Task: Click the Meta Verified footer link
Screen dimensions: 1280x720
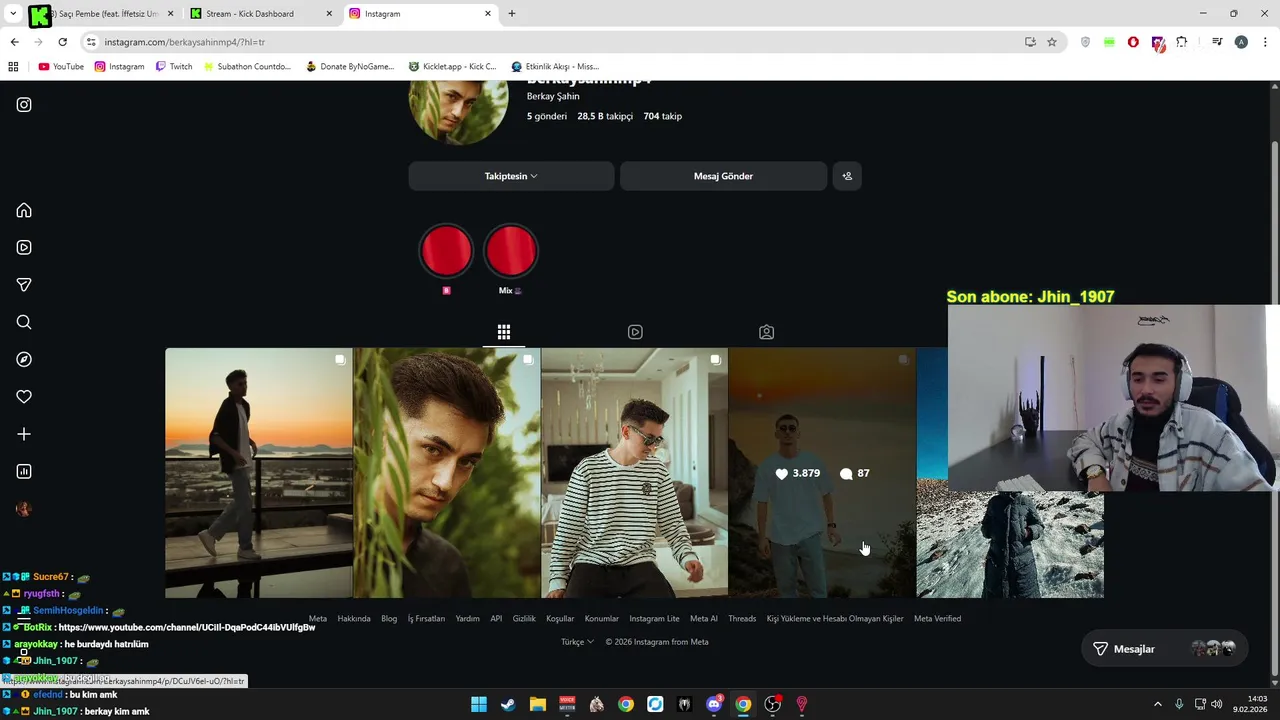Action: 937,618
